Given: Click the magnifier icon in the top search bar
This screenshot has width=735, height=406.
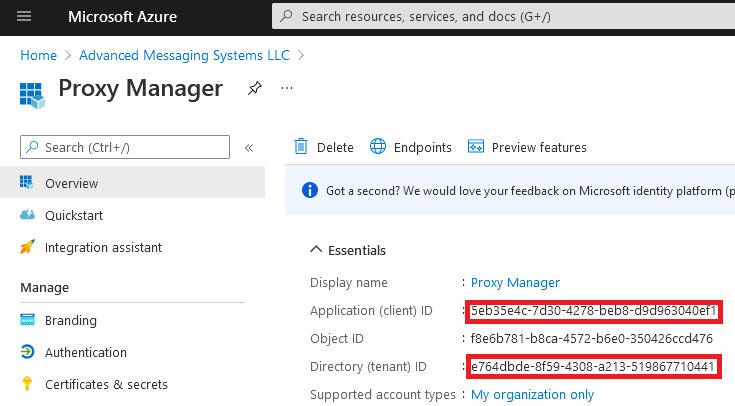Looking at the screenshot, I should (286, 16).
